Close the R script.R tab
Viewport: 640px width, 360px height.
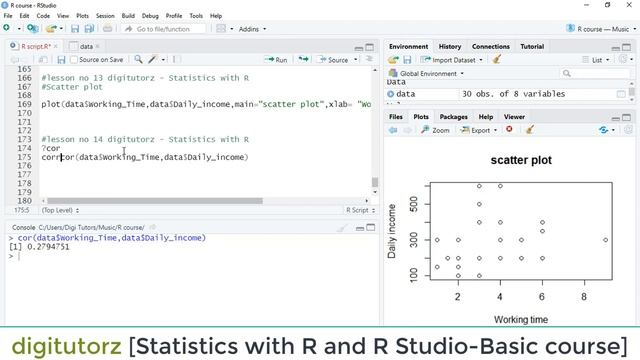click(x=56, y=47)
